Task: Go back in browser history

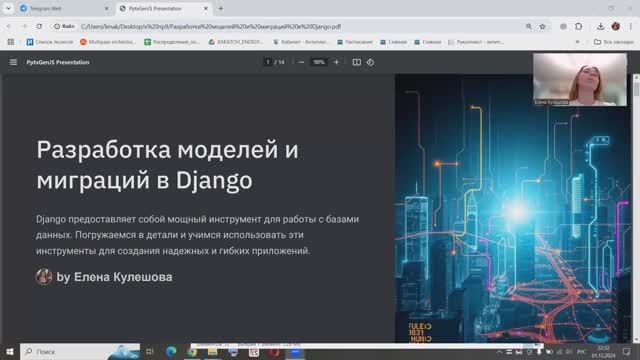Action: pos(9,27)
